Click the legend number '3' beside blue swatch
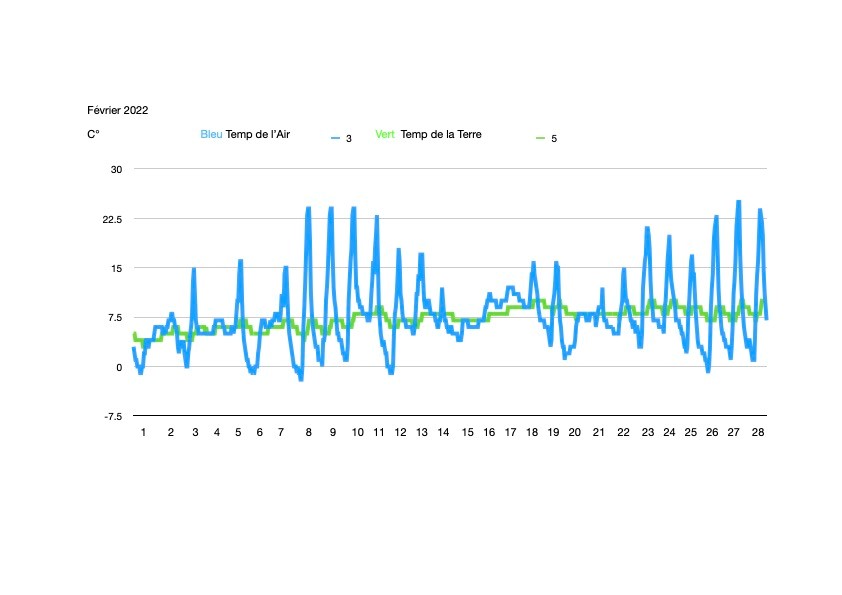The height and width of the screenshot is (595, 842). pyautogui.click(x=349, y=139)
